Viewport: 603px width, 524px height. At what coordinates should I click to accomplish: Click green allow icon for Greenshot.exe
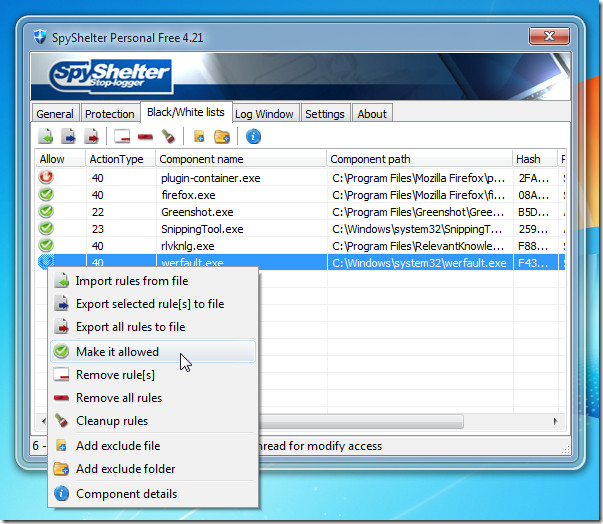[x=46, y=211]
